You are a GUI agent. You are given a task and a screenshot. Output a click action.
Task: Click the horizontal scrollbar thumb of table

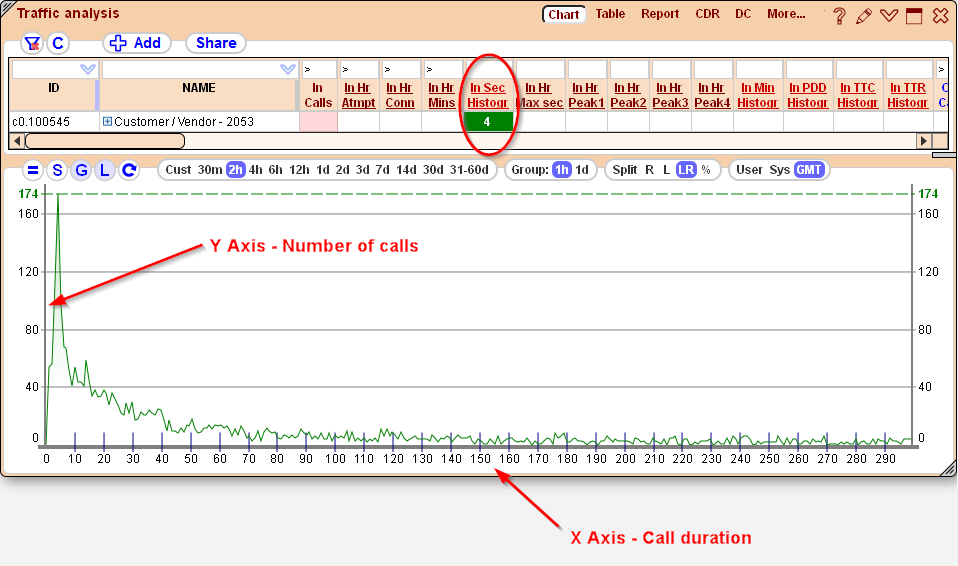(x=104, y=141)
